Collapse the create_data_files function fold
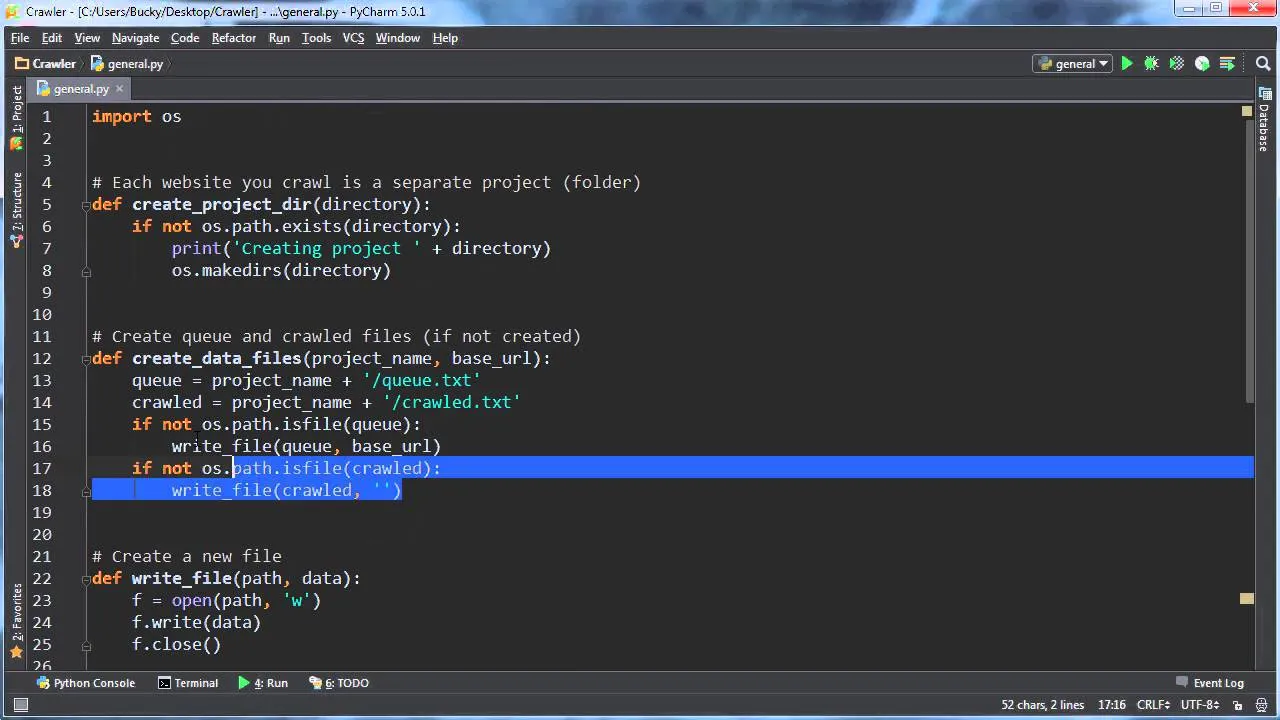 tap(86, 358)
